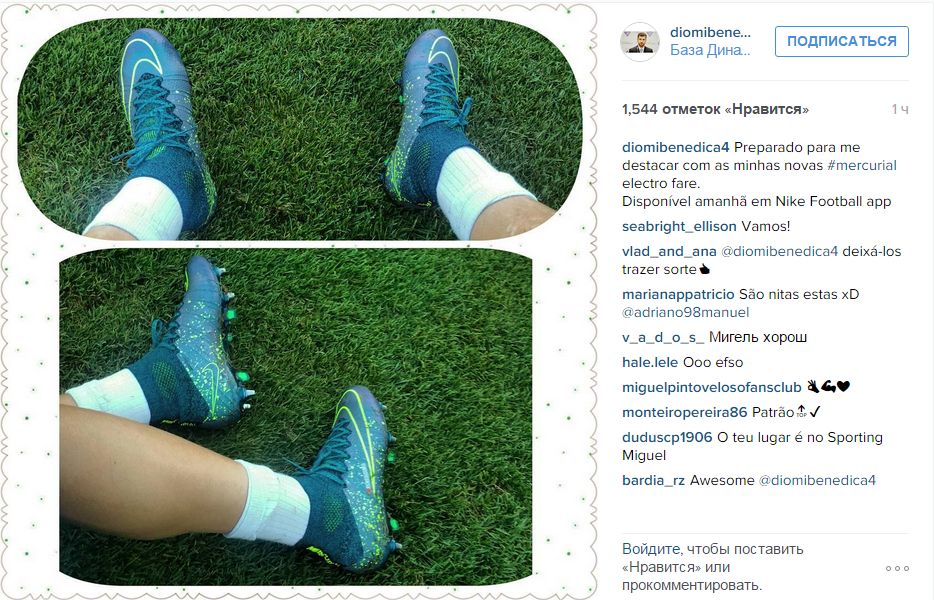Open hale.lele's profile
The height and width of the screenshot is (600, 934).
click(650, 362)
